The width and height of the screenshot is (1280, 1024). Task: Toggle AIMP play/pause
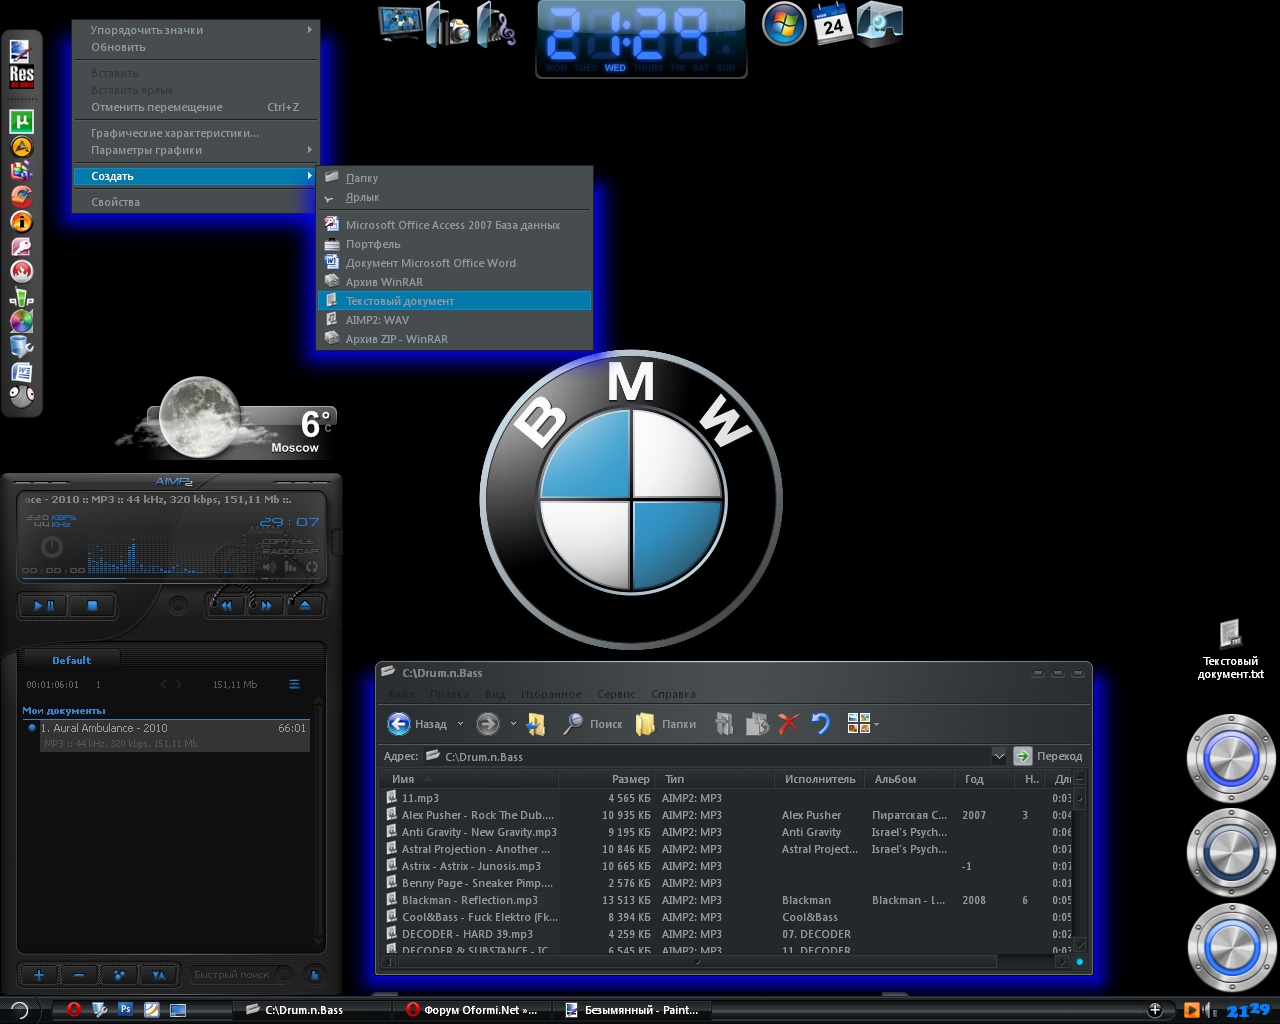(44, 605)
